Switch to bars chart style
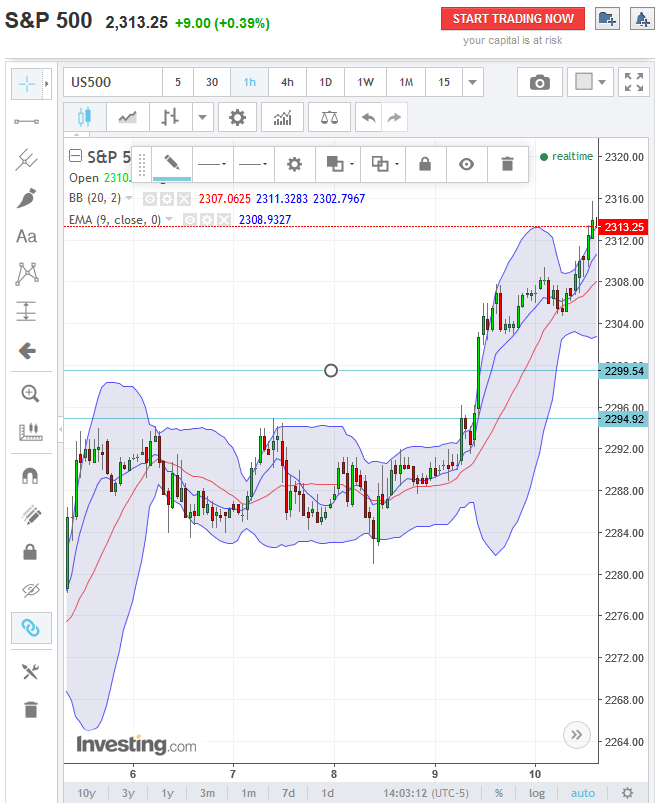 170,117
